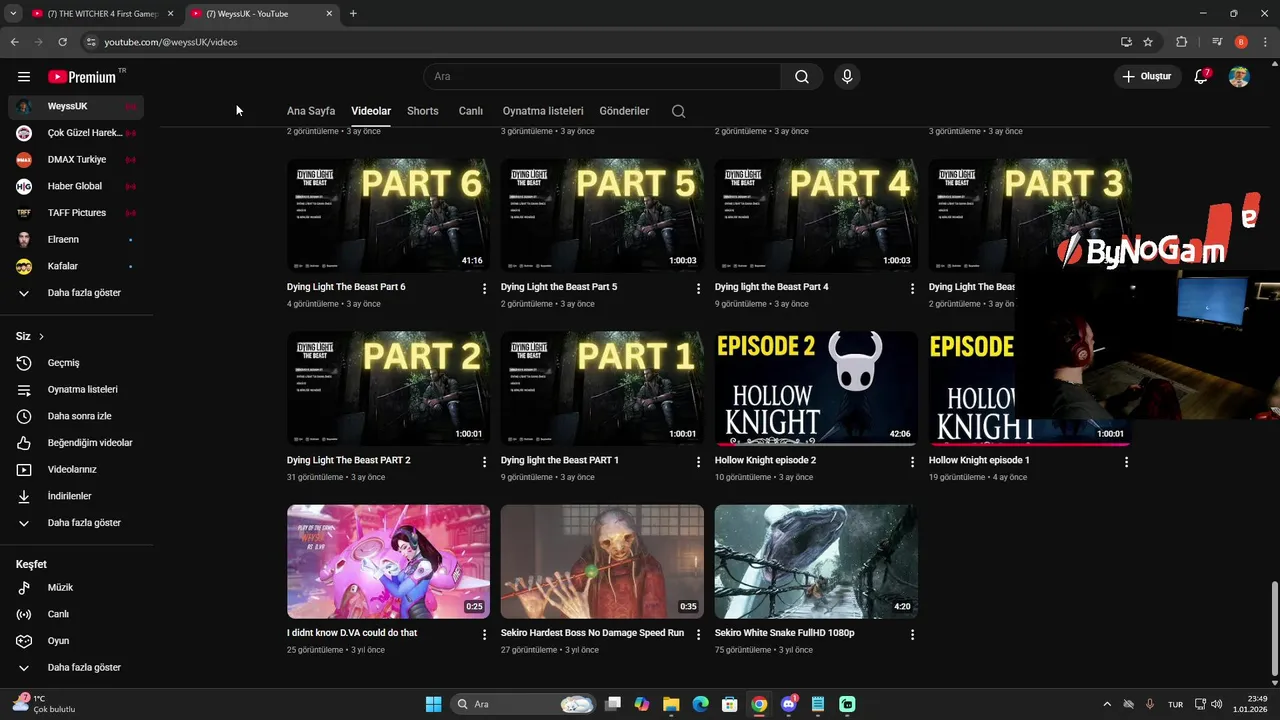This screenshot has height=720, width=1280.
Task: Open options for Hollow Knight episode 2
Action: tap(913, 462)
